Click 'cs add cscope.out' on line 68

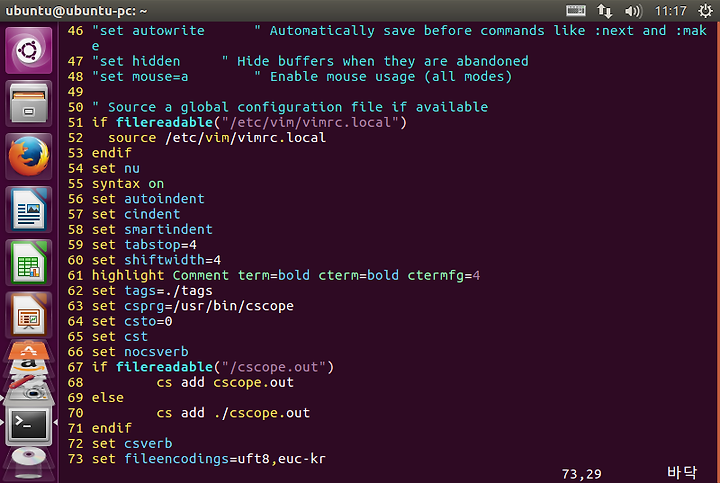coord(225,382)
